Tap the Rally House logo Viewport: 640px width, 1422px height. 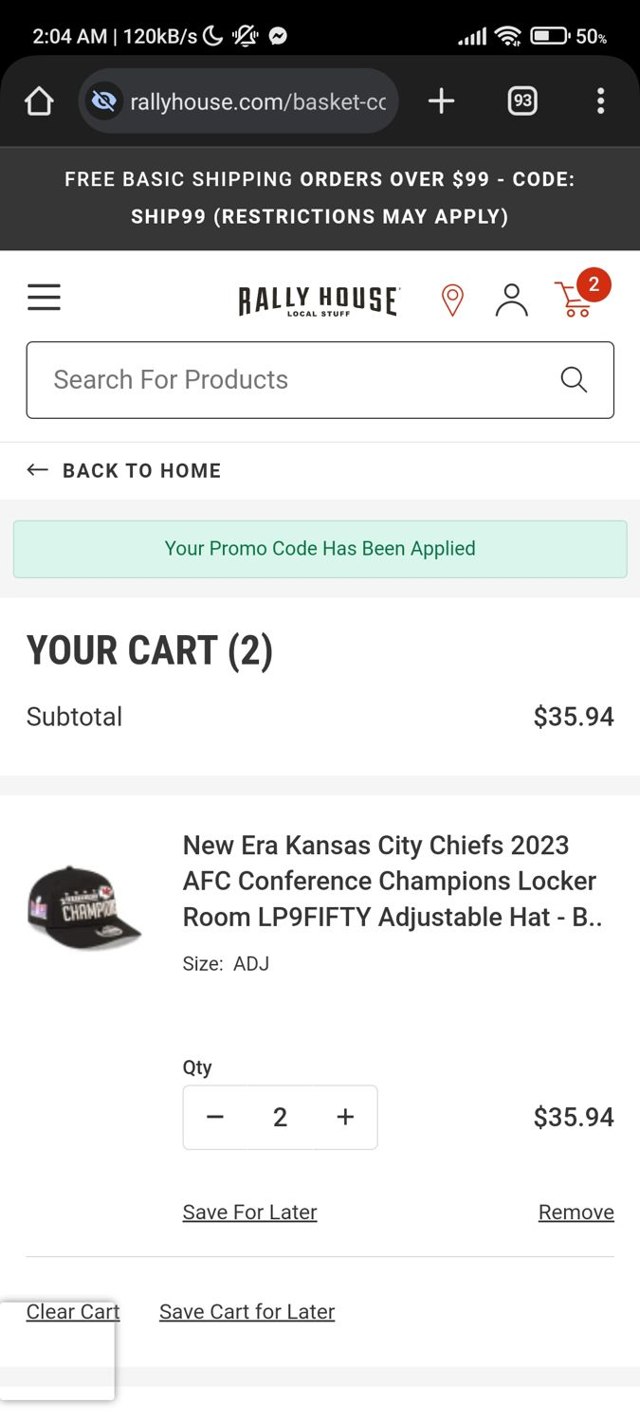318,300
